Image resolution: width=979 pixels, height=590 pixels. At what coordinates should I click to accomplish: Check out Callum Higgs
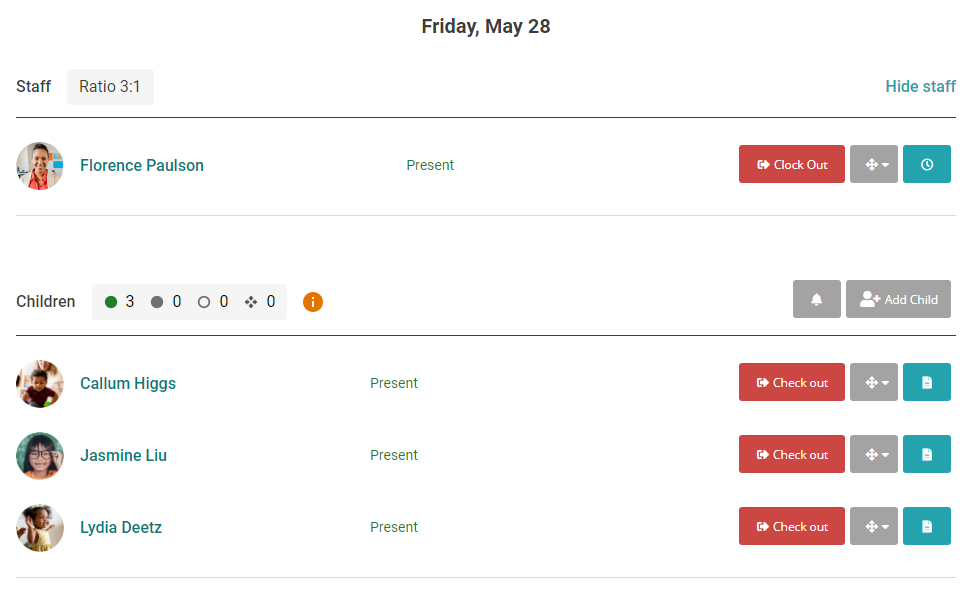[792, 382]
